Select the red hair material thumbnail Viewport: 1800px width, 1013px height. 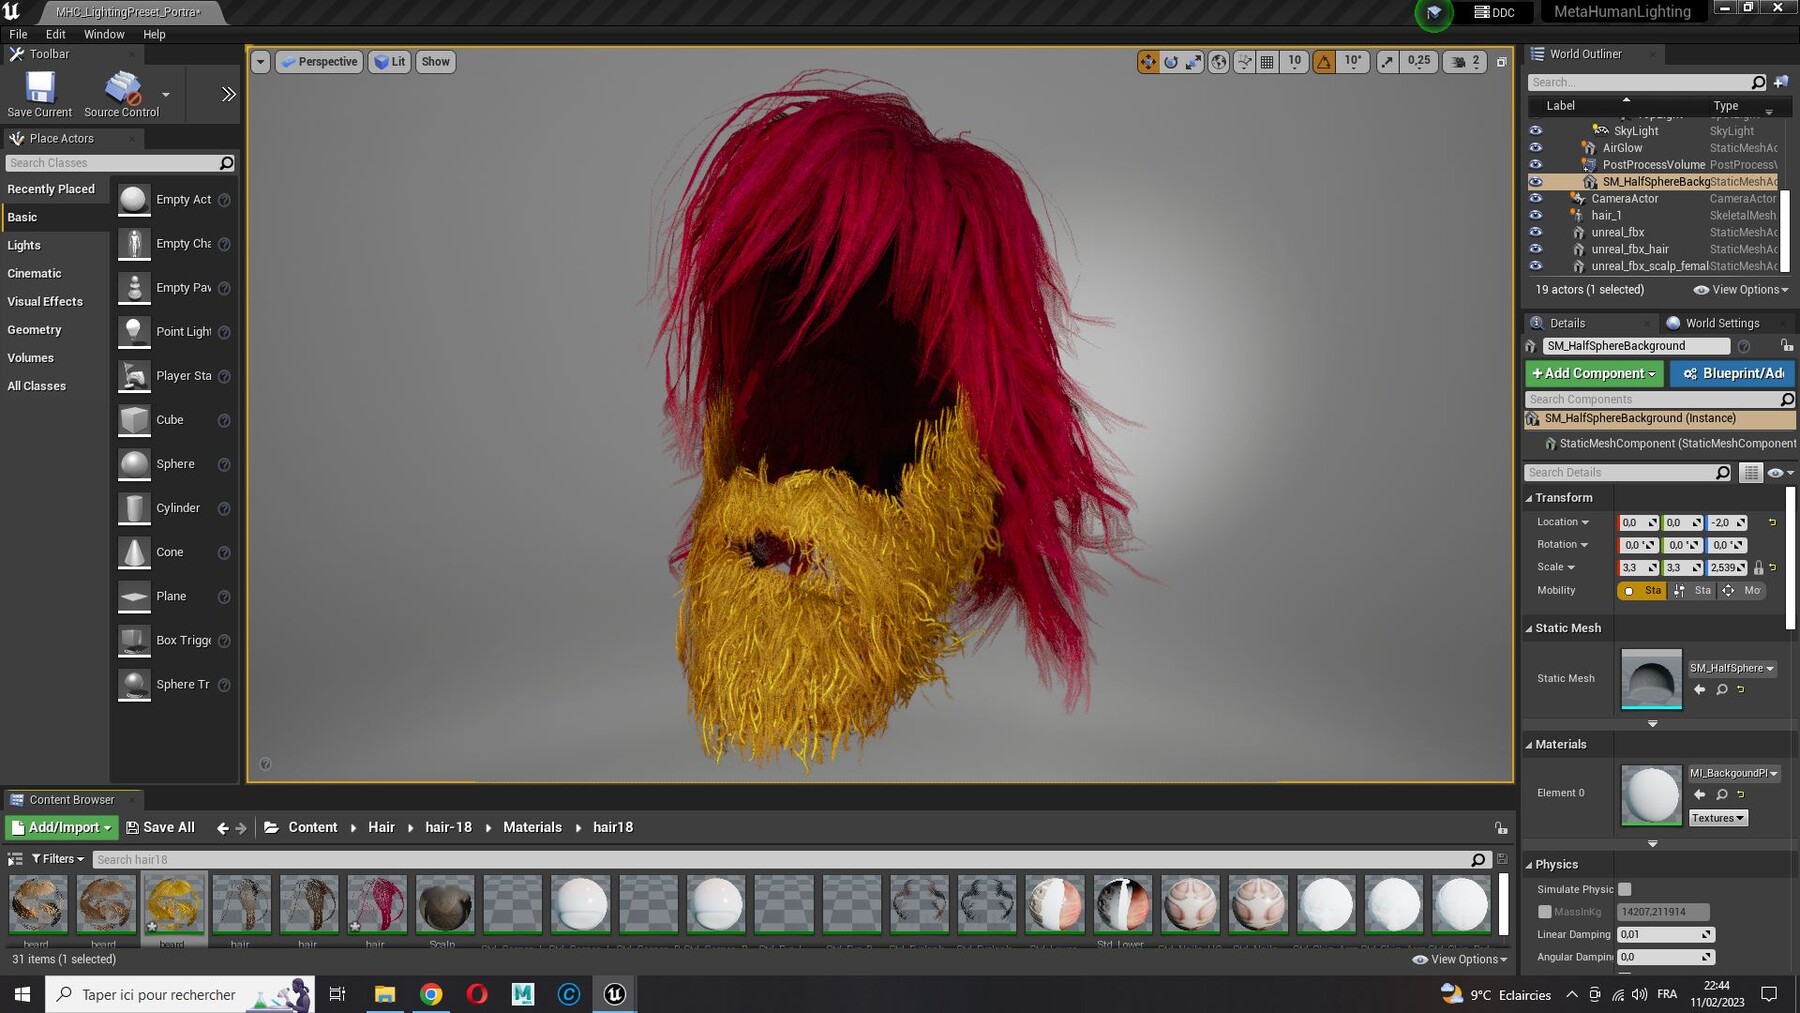point(376,905)
